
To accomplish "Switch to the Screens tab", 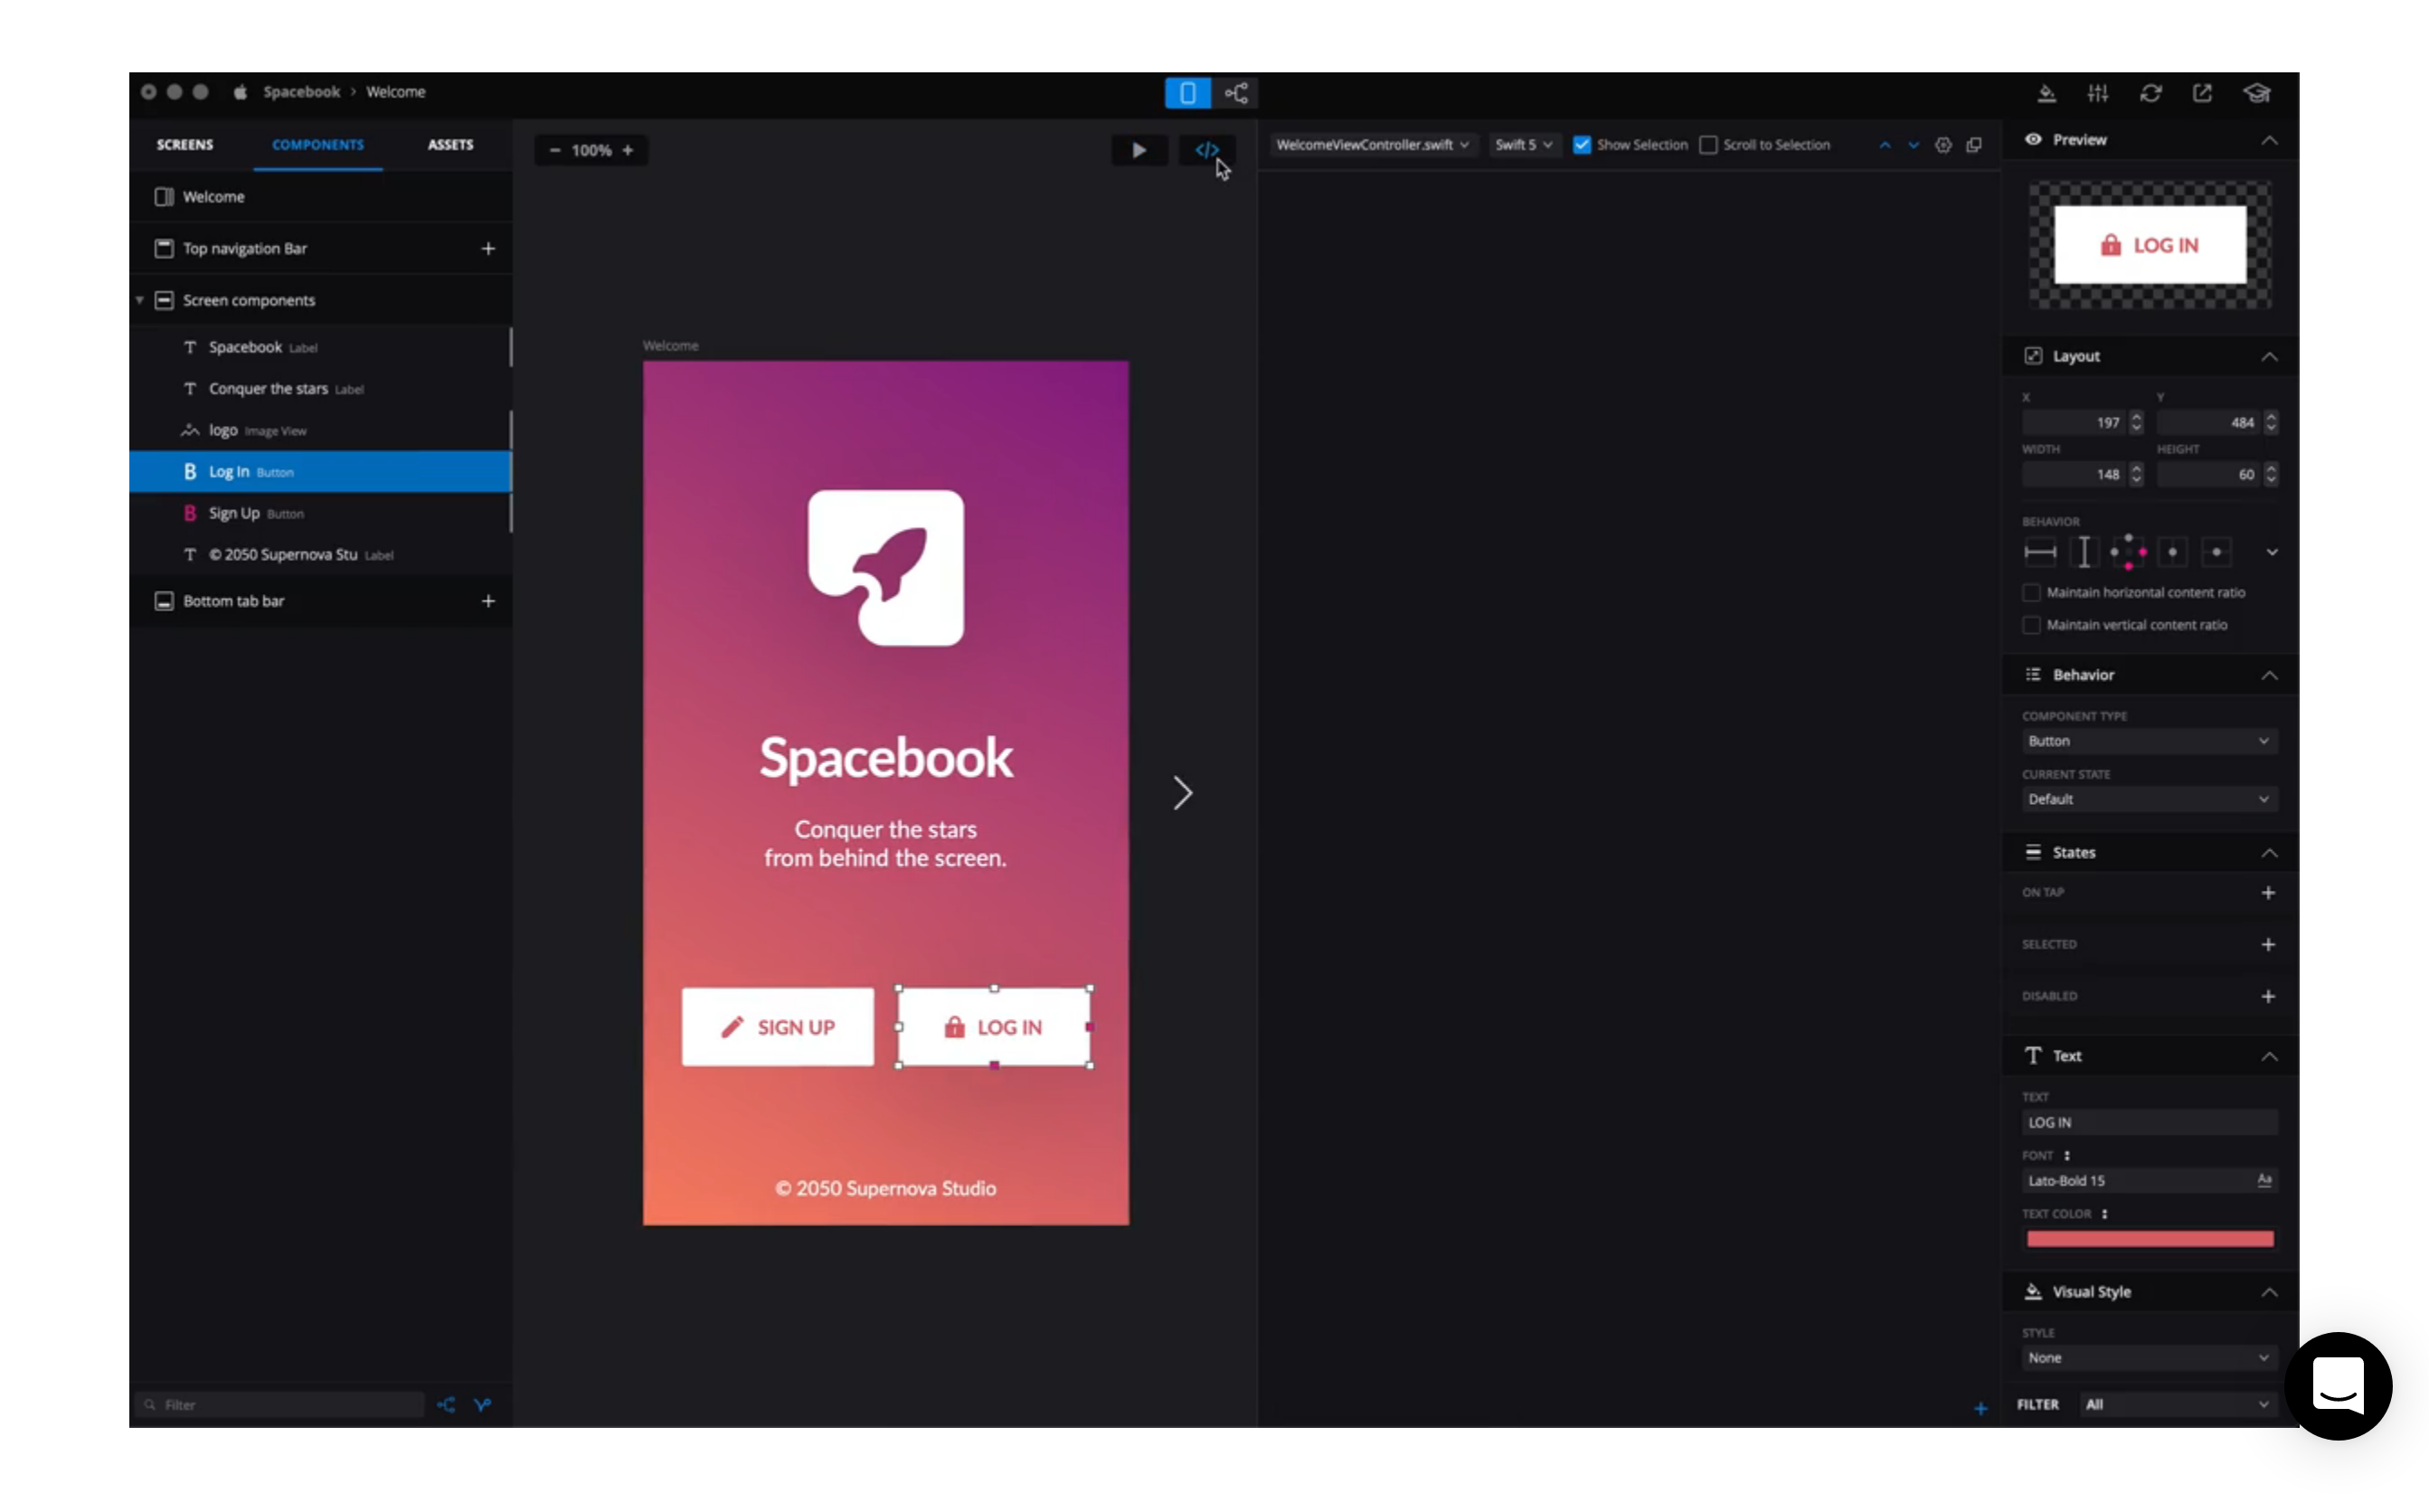I will (185, 145).
